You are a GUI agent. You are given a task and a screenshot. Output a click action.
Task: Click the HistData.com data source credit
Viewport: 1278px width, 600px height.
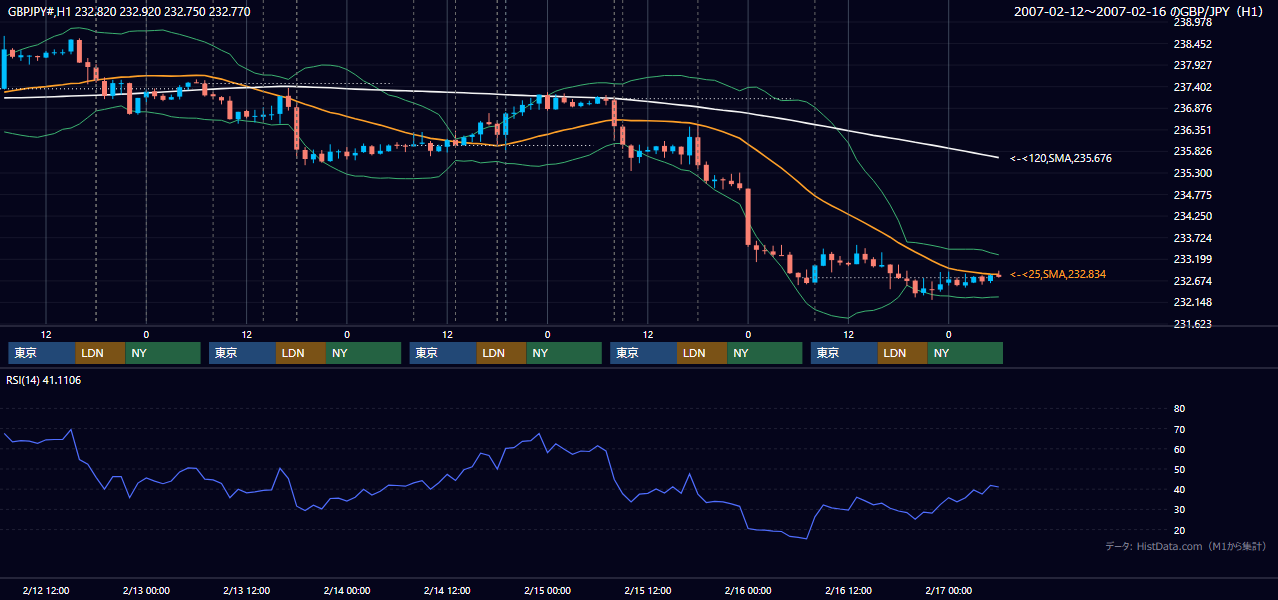(1186, 547)
